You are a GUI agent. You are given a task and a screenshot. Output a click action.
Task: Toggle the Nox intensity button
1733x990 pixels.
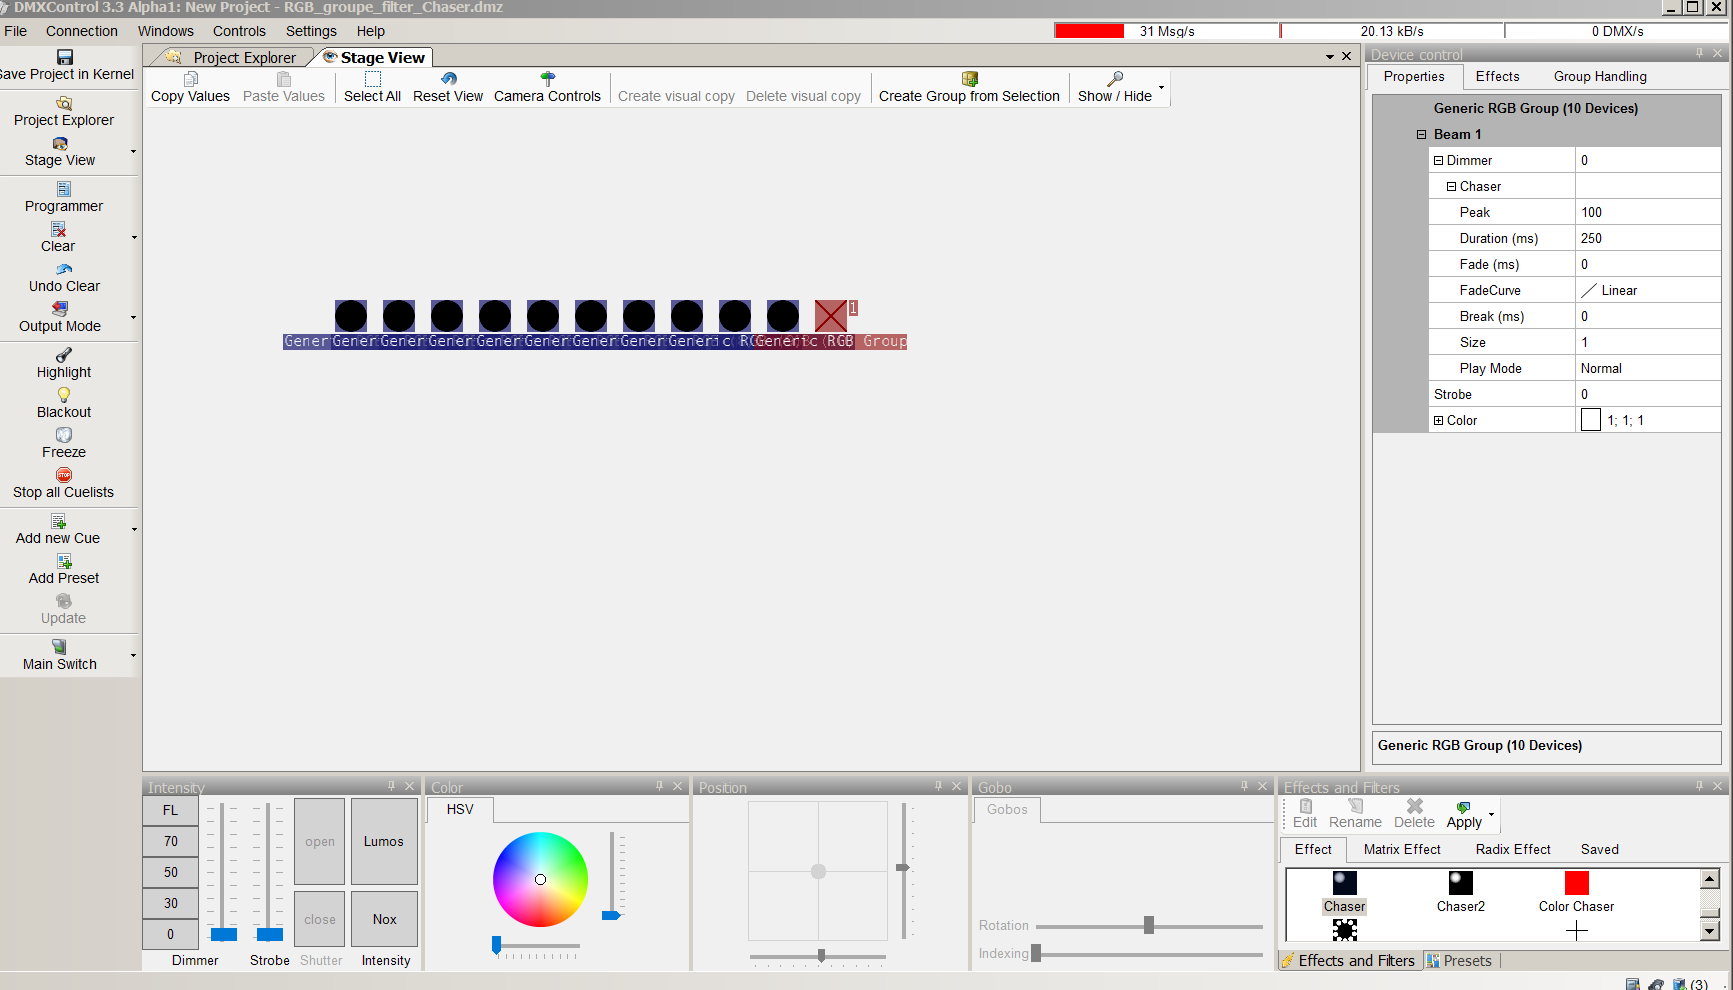click(x=384, y=919)
